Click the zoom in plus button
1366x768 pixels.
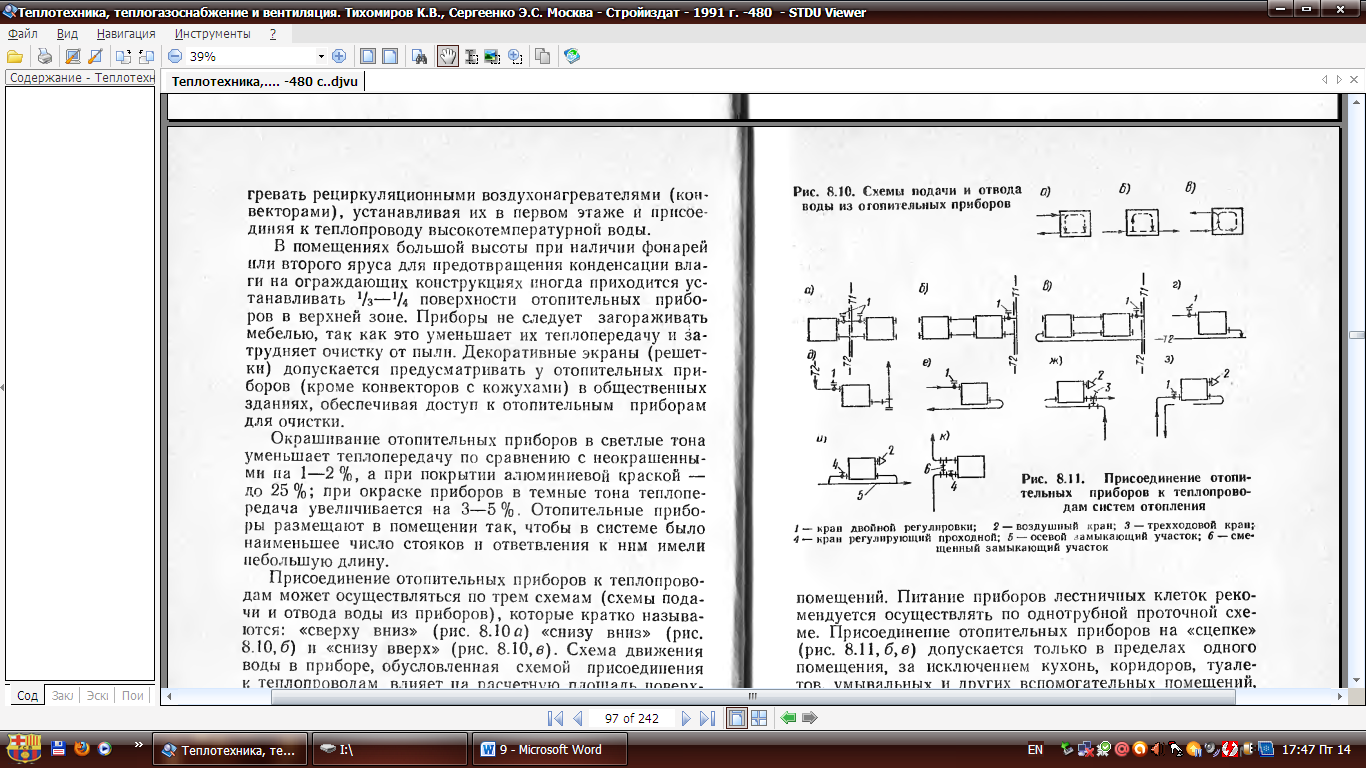pyautogui.click(x=339, y=57)
